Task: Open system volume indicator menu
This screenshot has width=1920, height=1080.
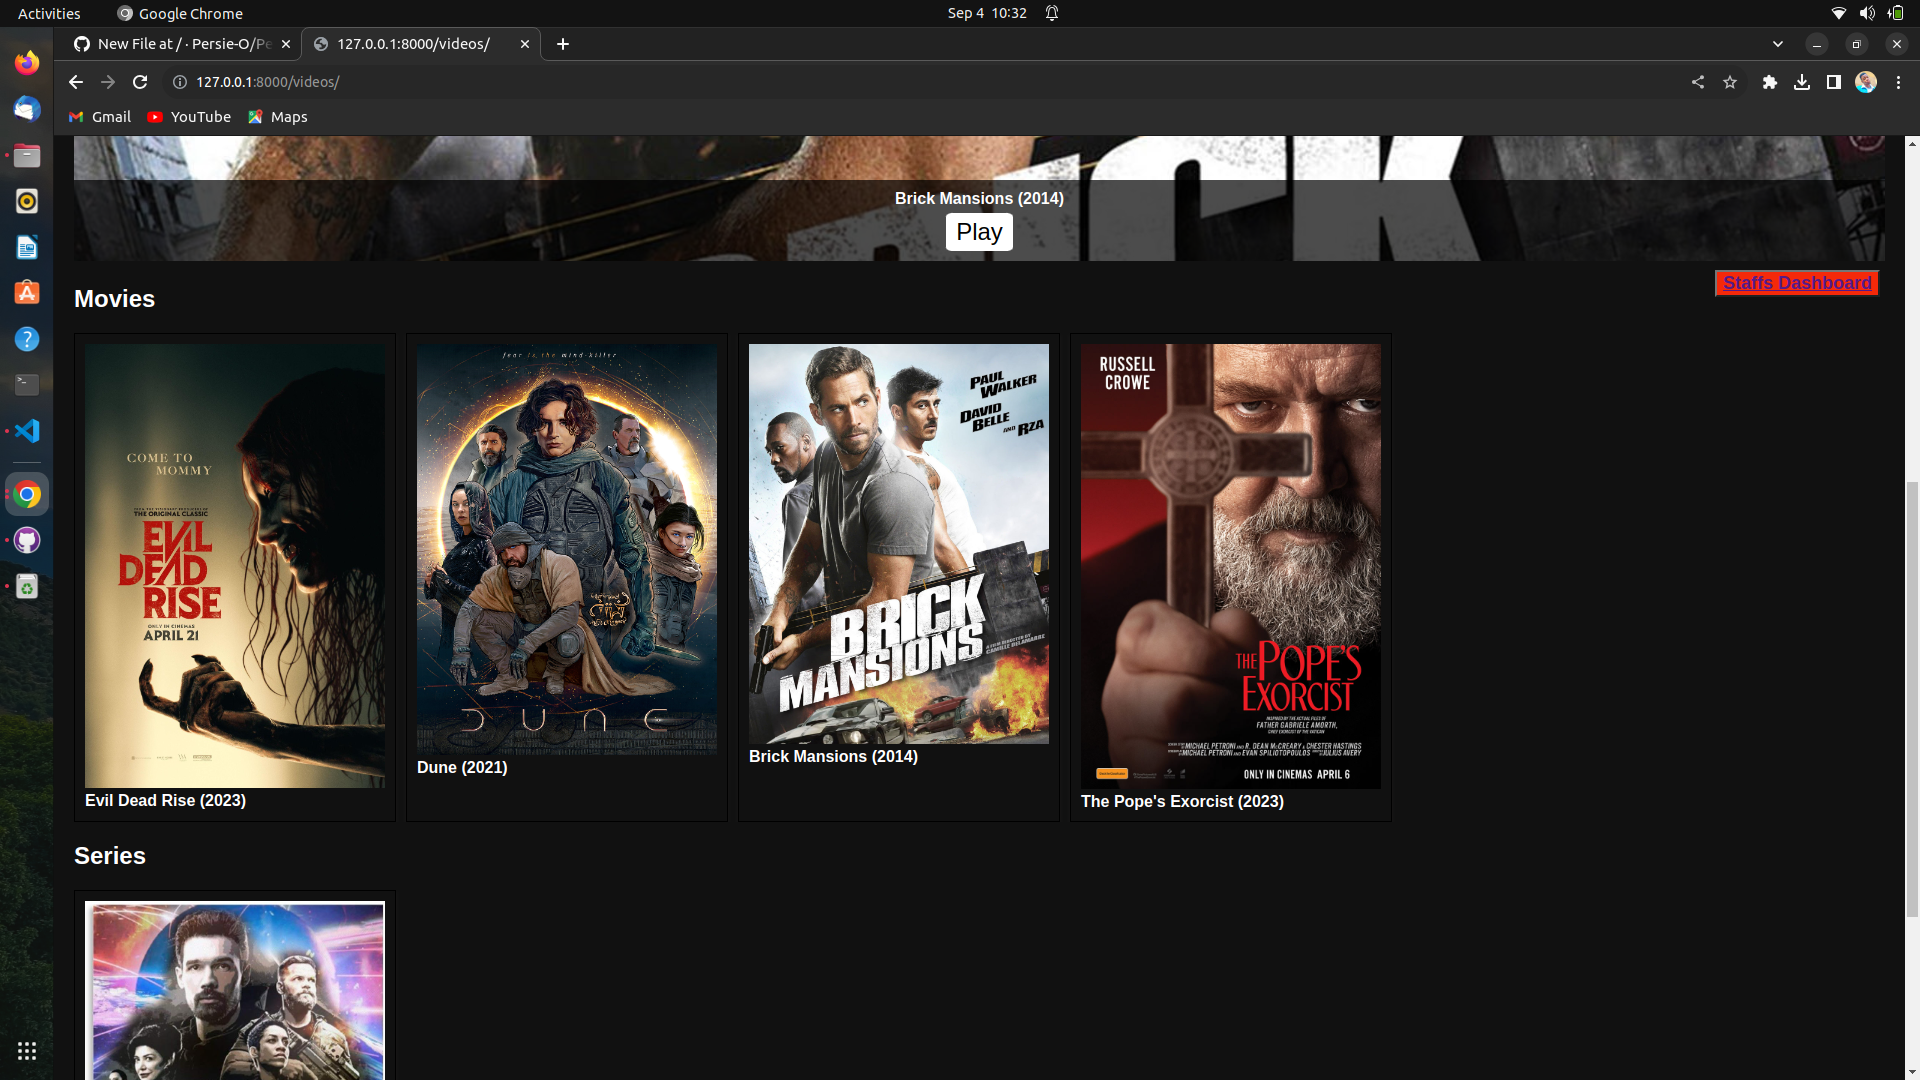Action: 1866,13
